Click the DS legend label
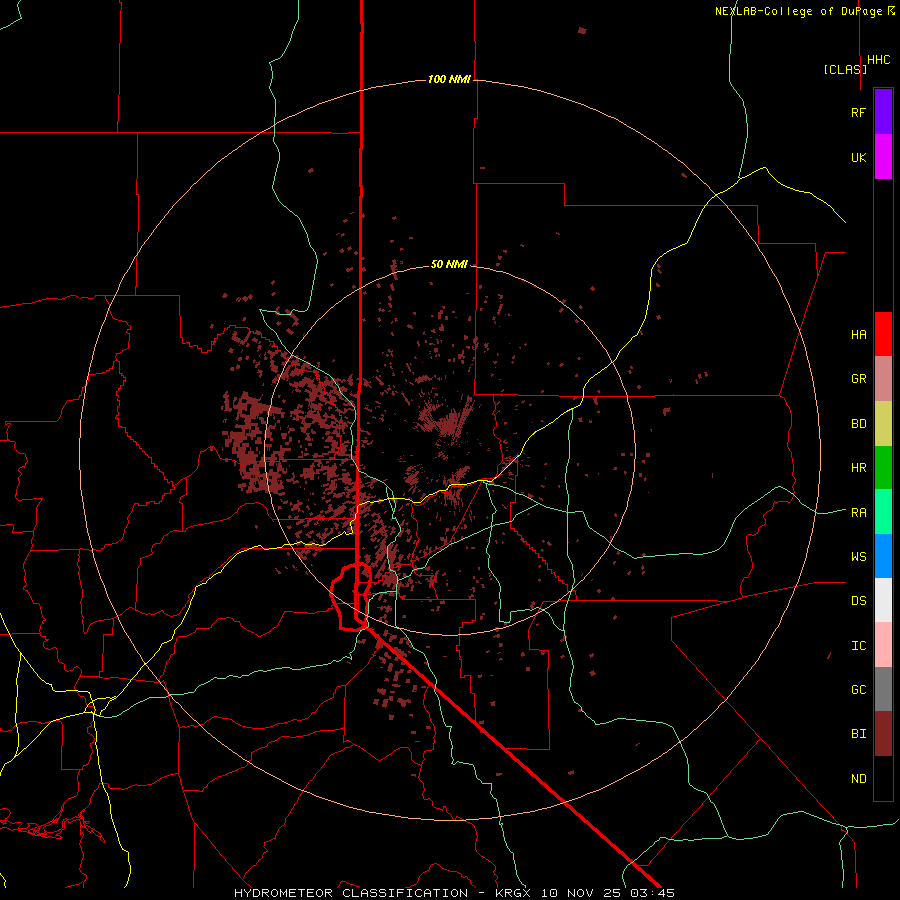Screen dimensions: 900x900 tap(858, 601)
